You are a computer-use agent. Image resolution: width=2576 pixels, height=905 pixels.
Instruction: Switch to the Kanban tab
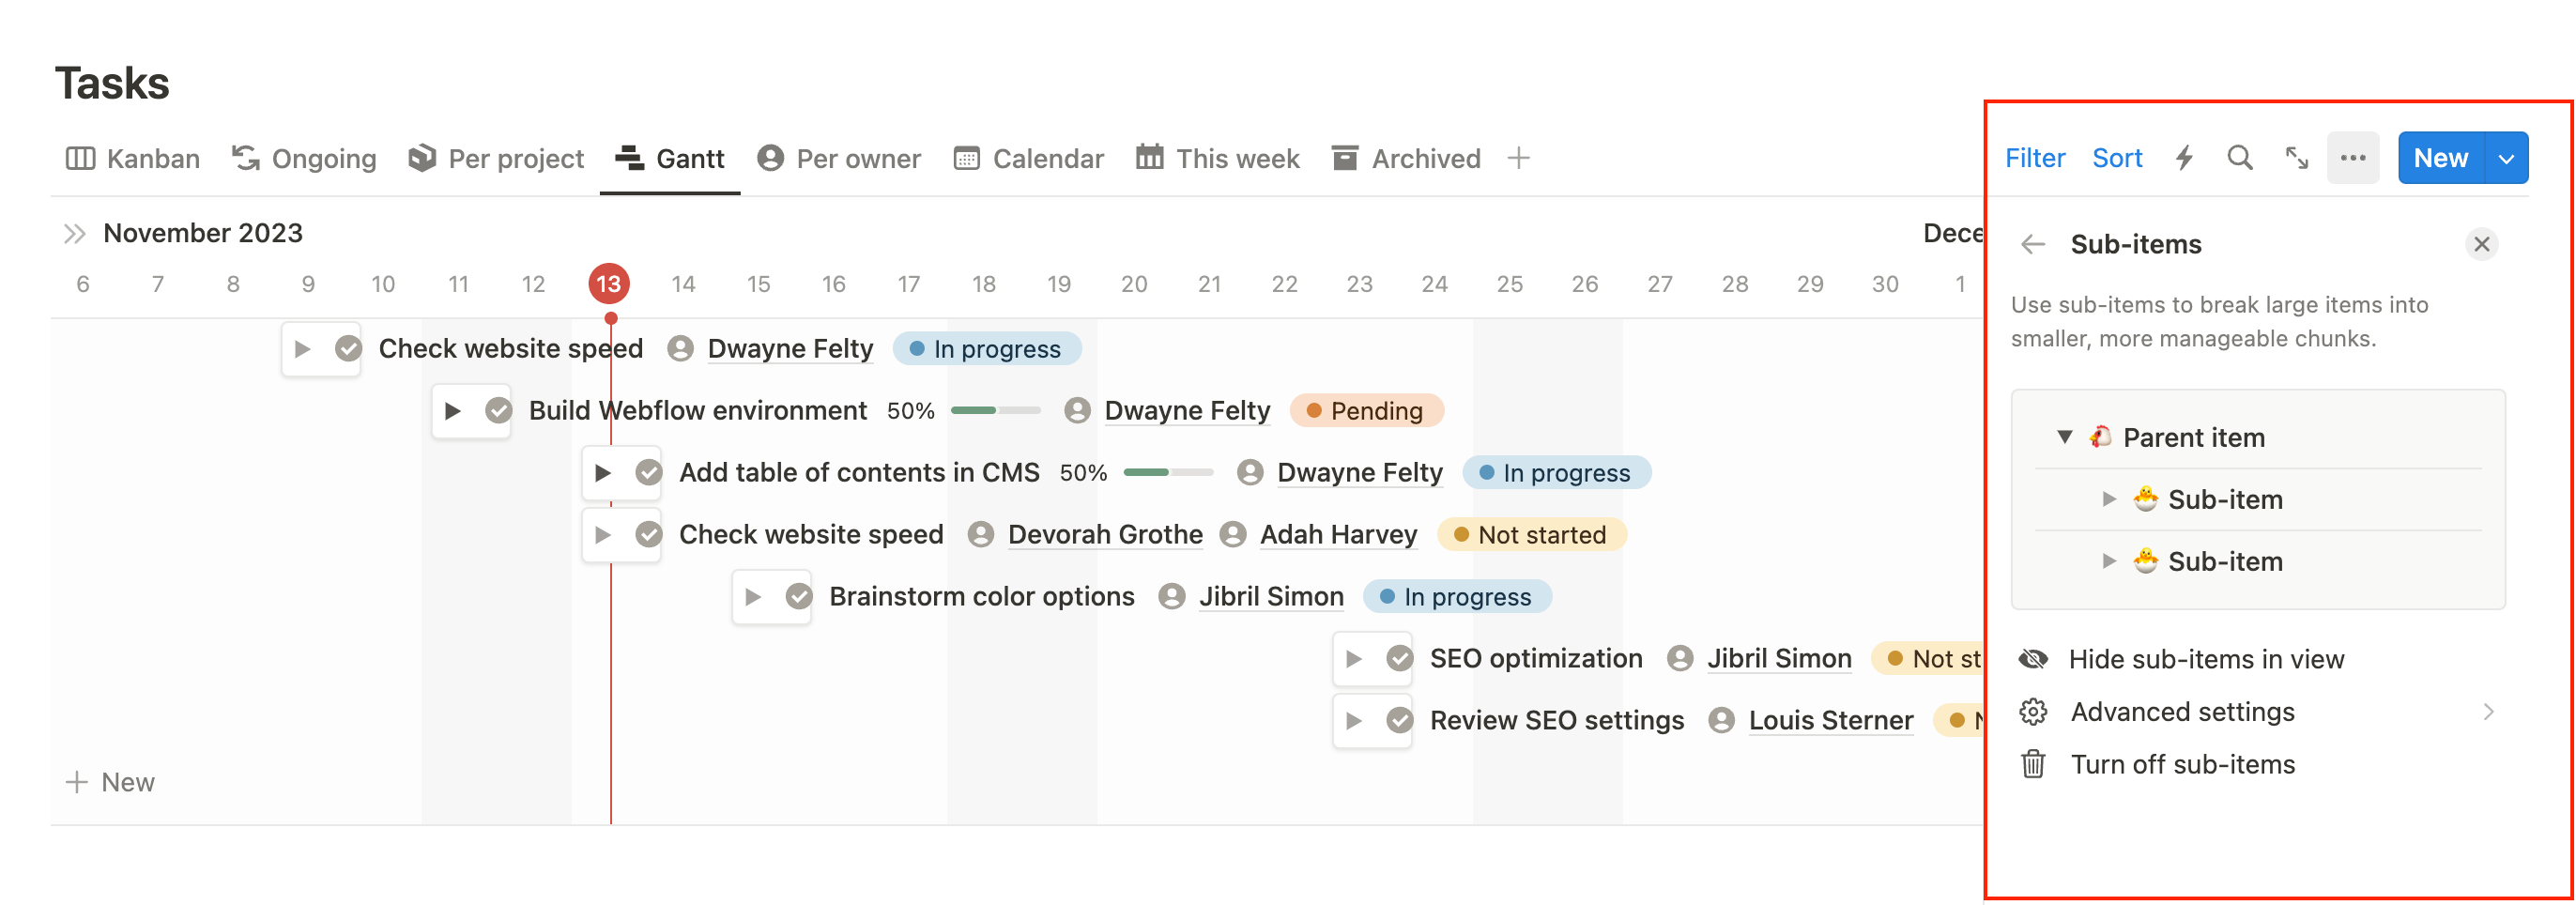133,158
